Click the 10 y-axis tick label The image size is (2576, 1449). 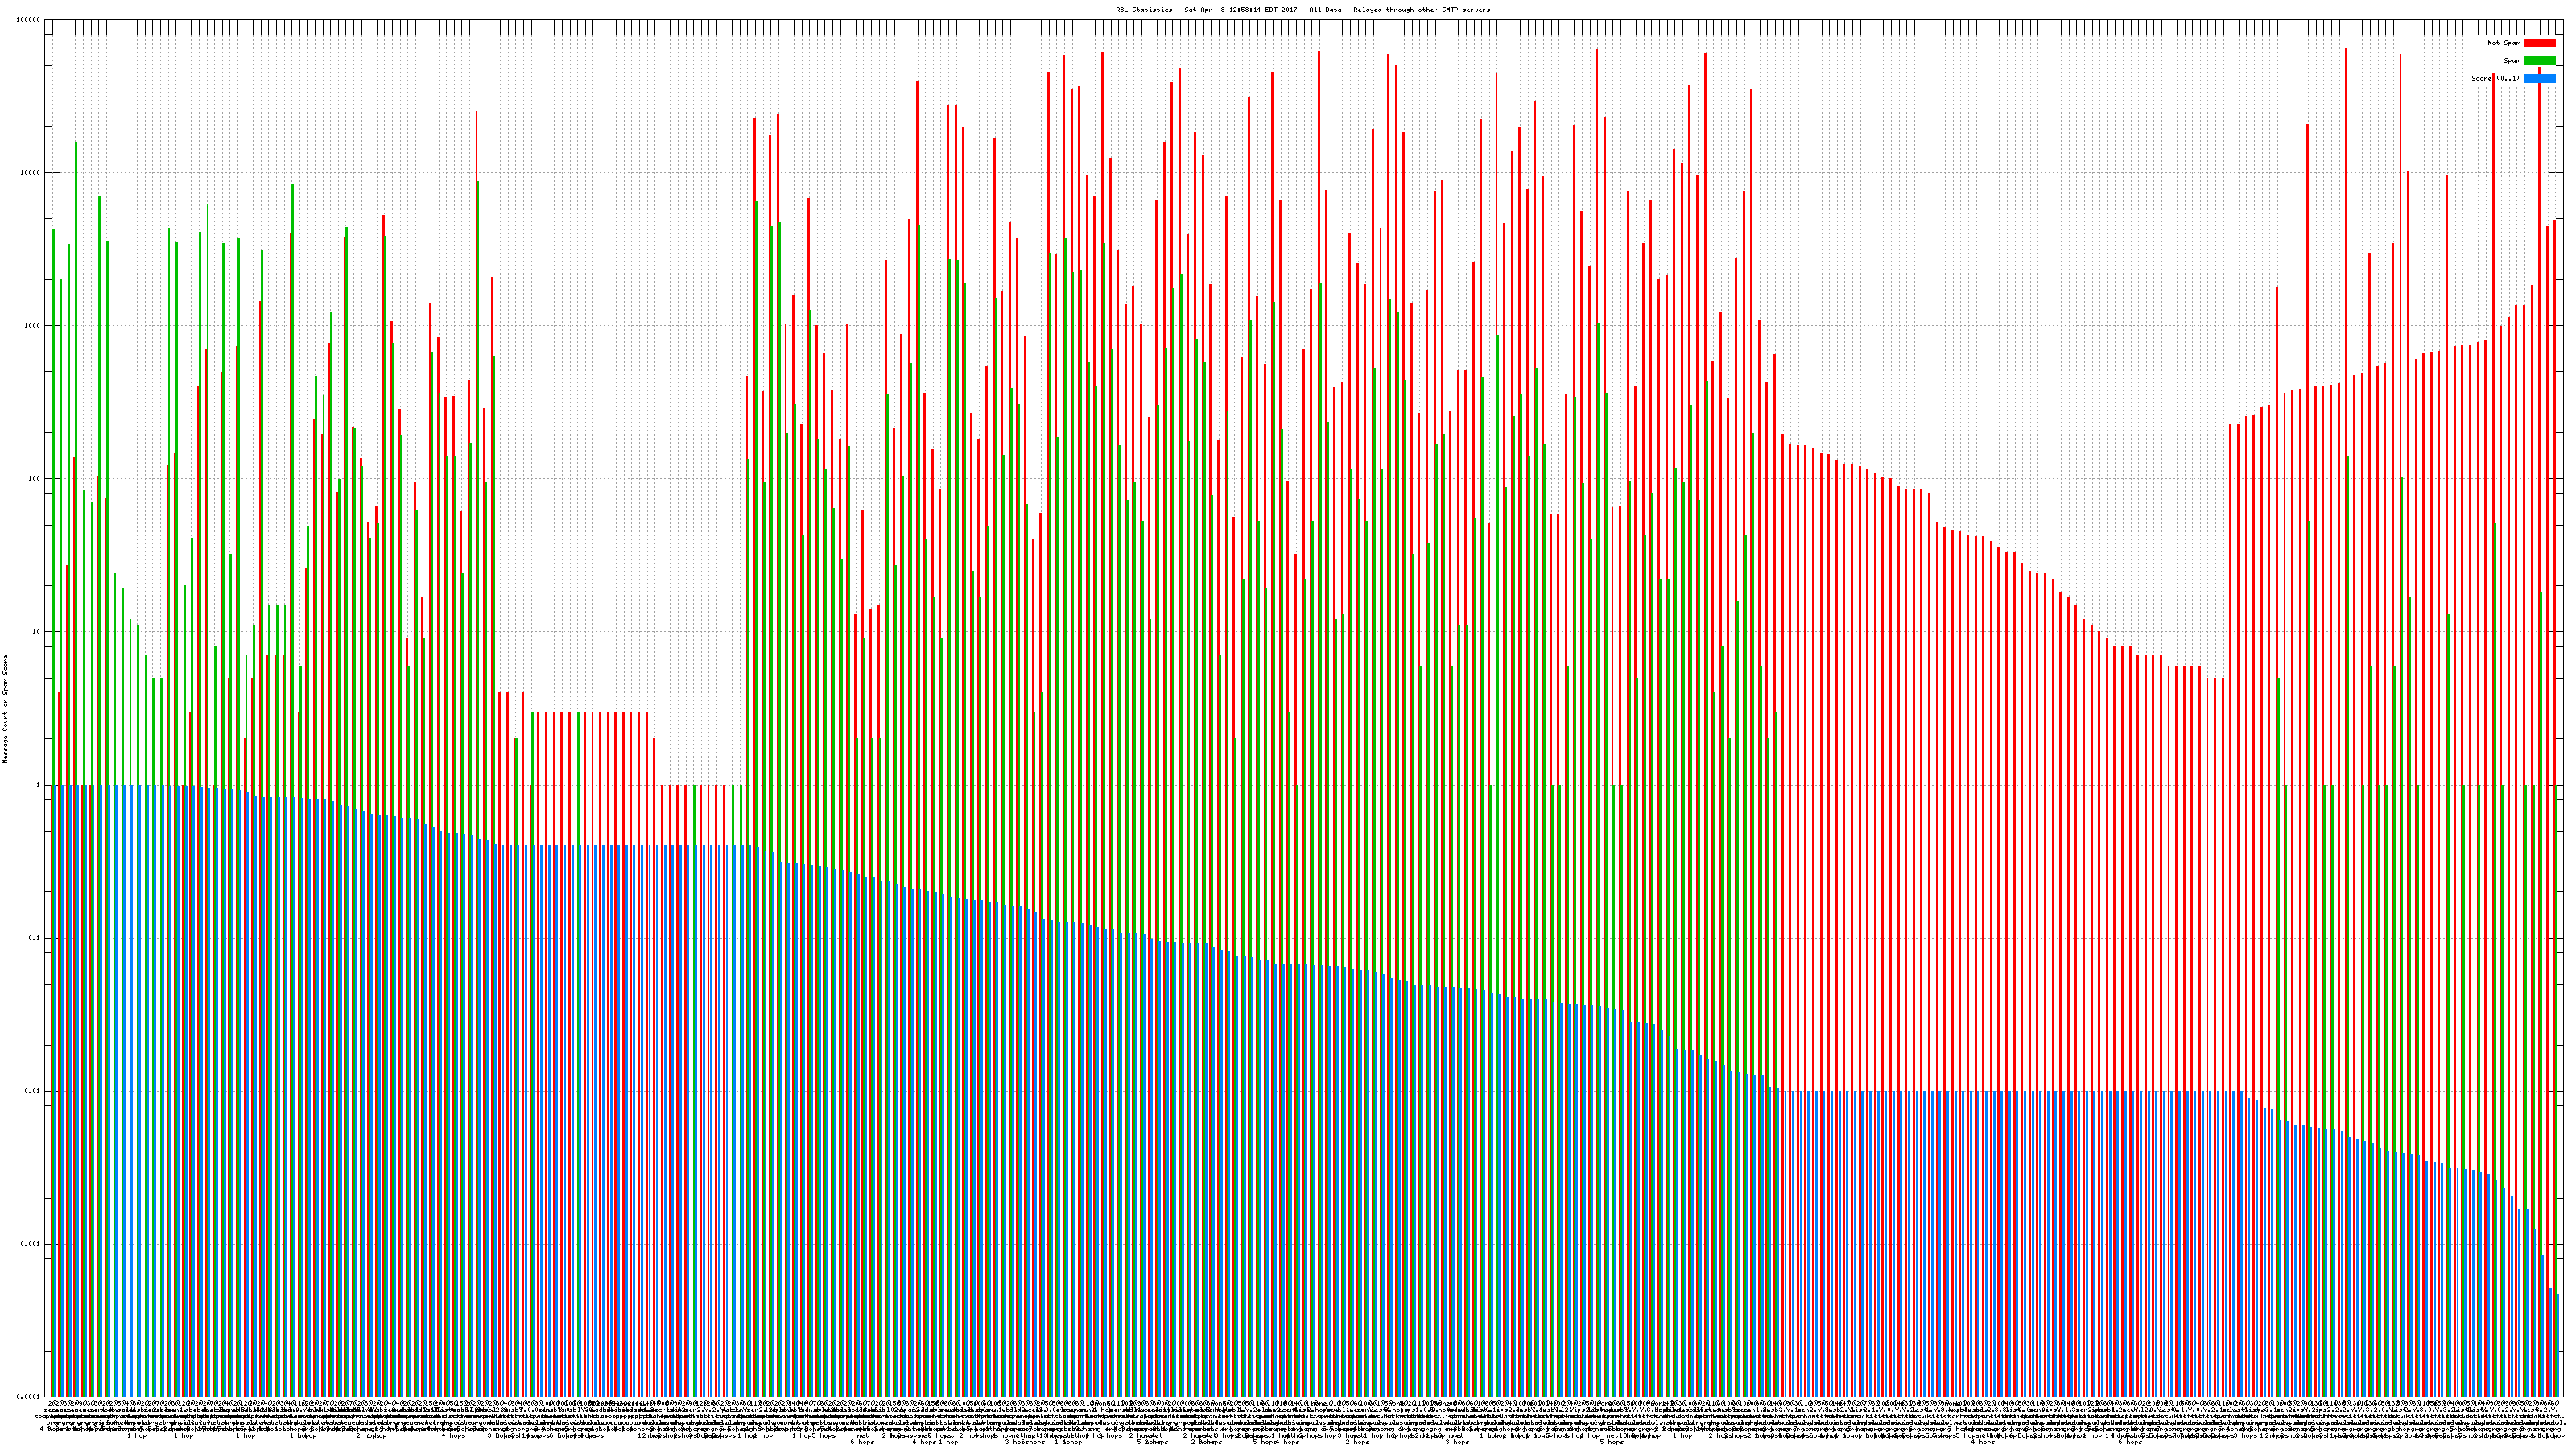36,632
